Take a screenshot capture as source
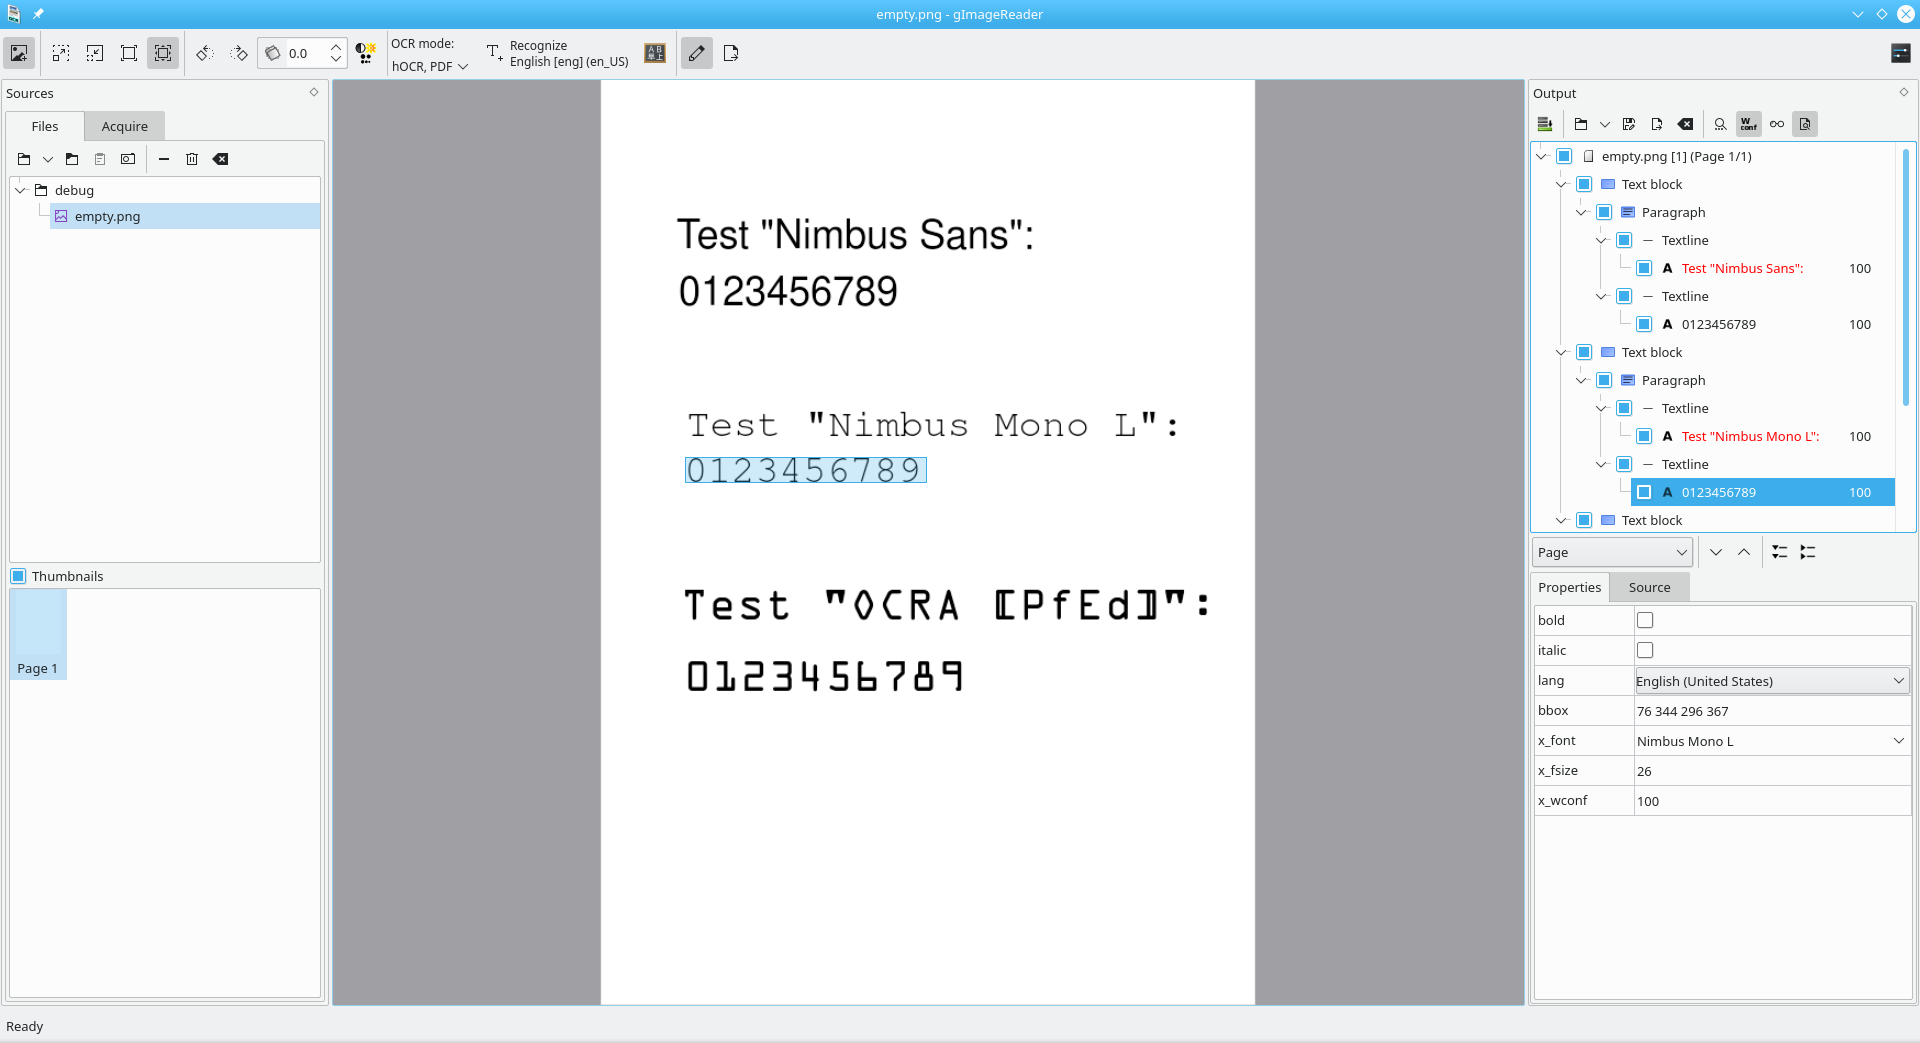Screen dimensions: 1920x1043 [128, 159]
